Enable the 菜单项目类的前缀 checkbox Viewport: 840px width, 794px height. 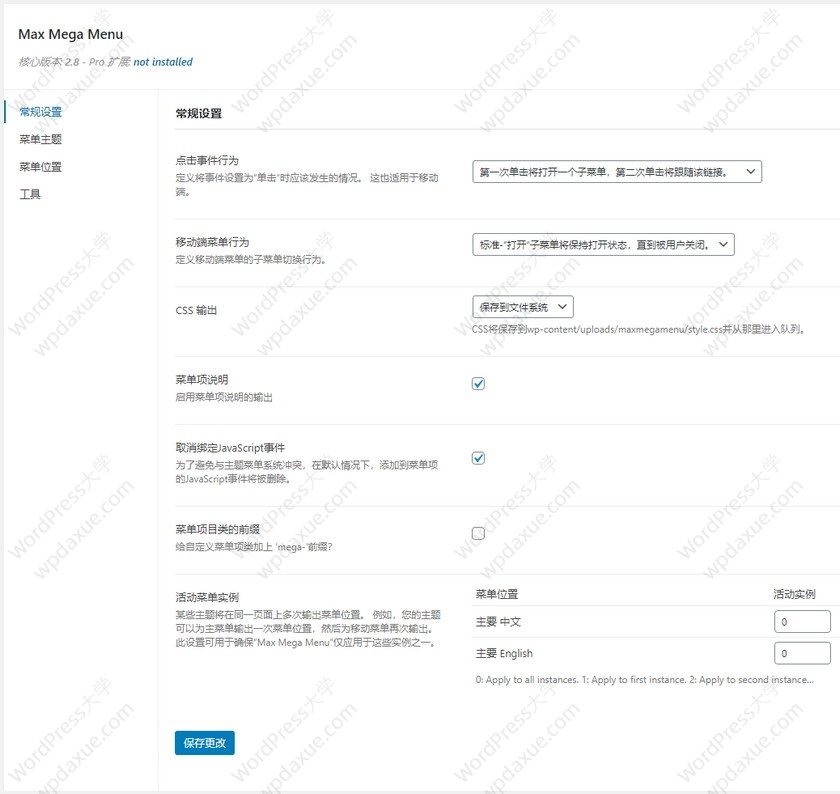point(478,533)
